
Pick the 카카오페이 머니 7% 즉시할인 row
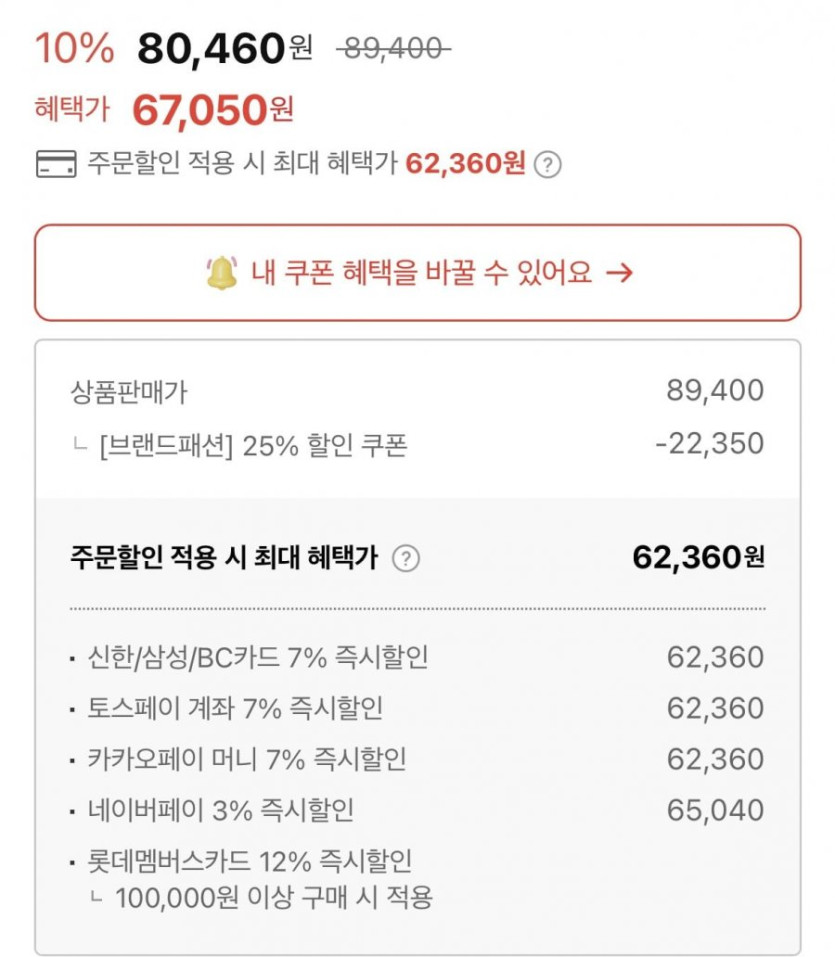(247, 760)
